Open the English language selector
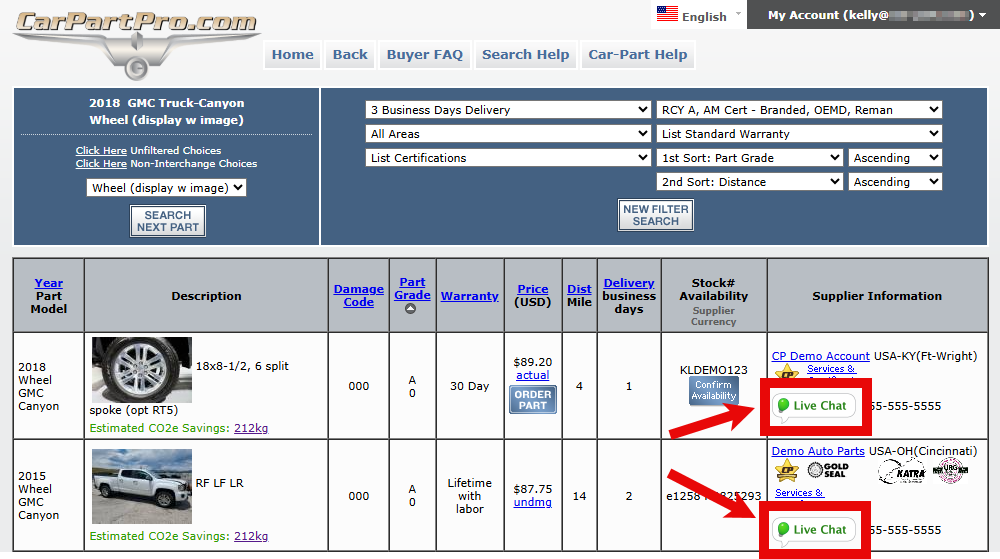This screenshot has width=1000, height=559. [699, 15]
